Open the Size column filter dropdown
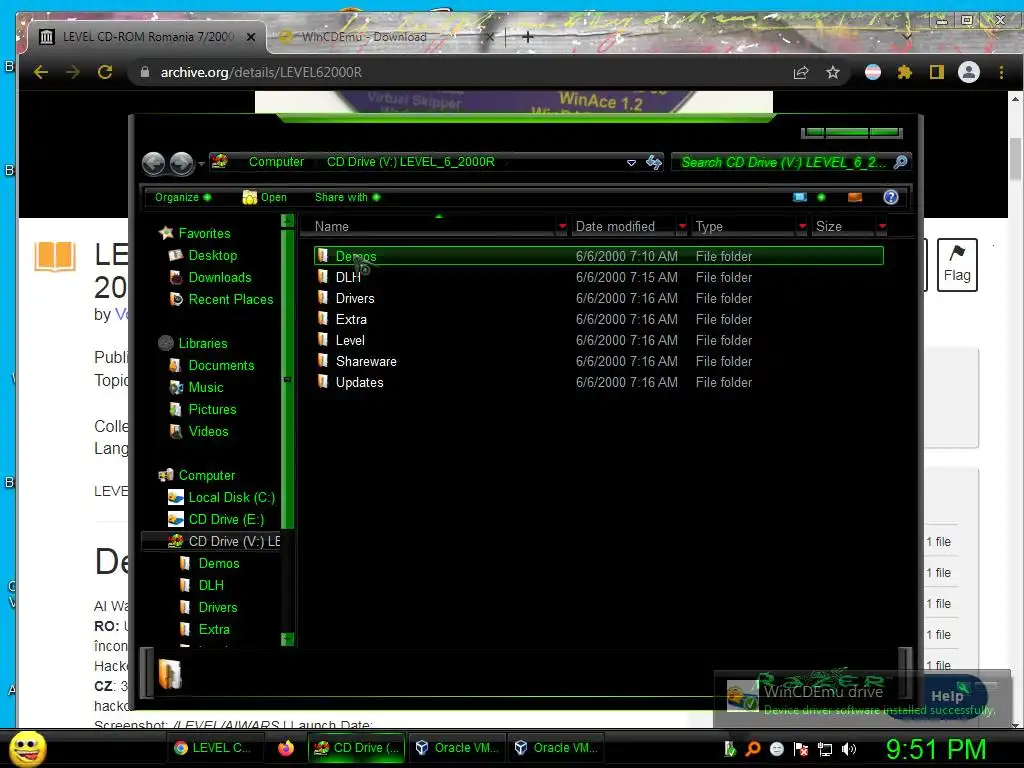 click(x=882, y=227)
